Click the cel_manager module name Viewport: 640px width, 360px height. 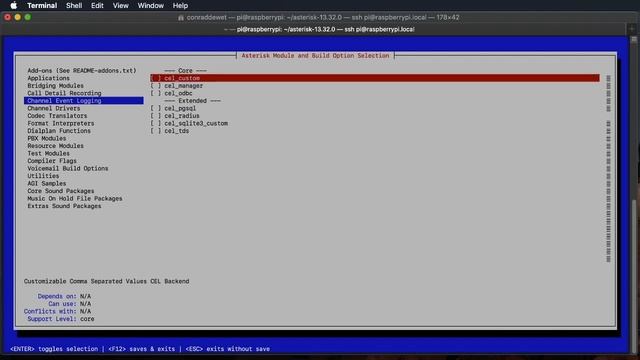[184, 86]
